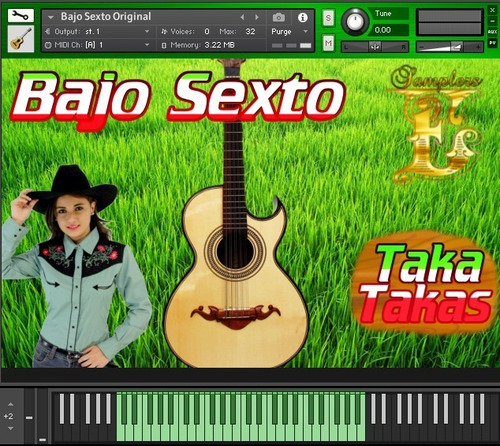The width and height of the screenshot is (500, 446).
Task: Go to next instrument preset arrow
Action: coord(257,17)
